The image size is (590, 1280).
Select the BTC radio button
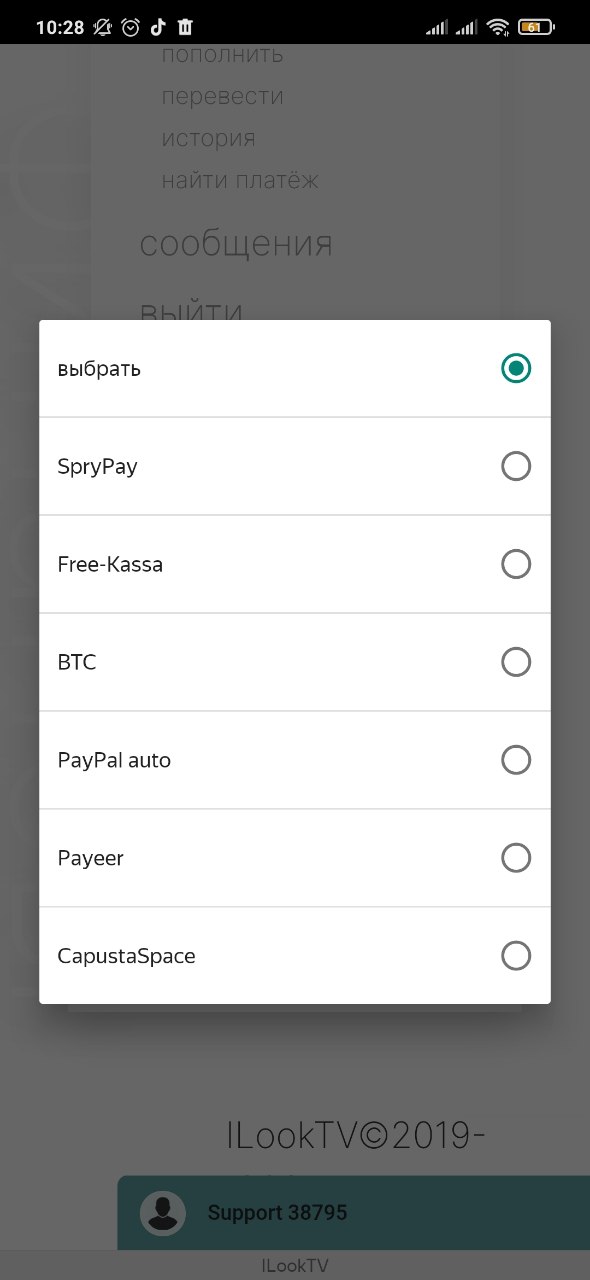click(516, 662)
